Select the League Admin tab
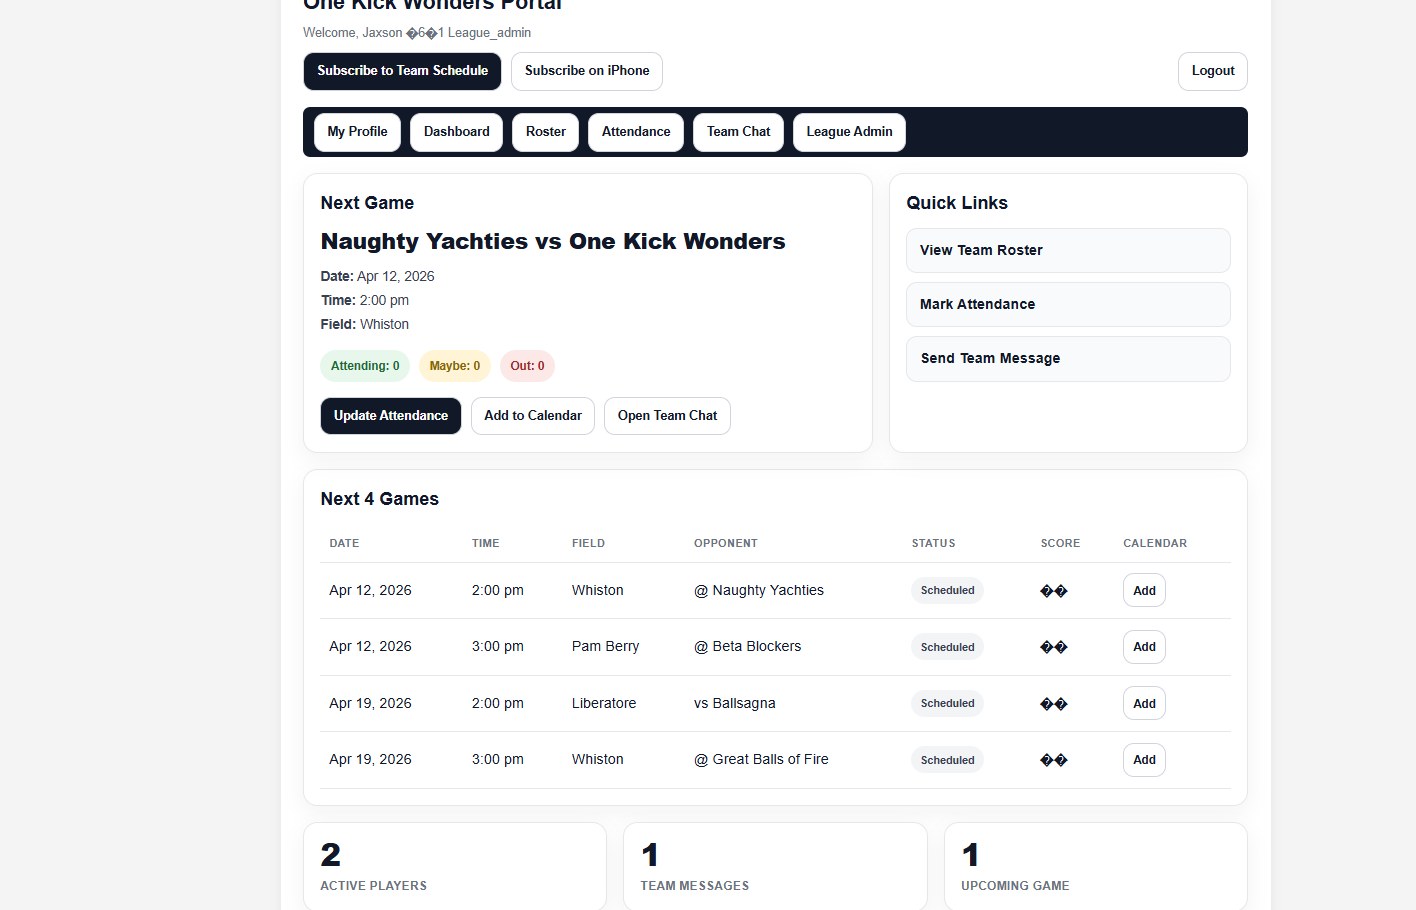This screenshot has width=1416, height=910. [849, 132]
